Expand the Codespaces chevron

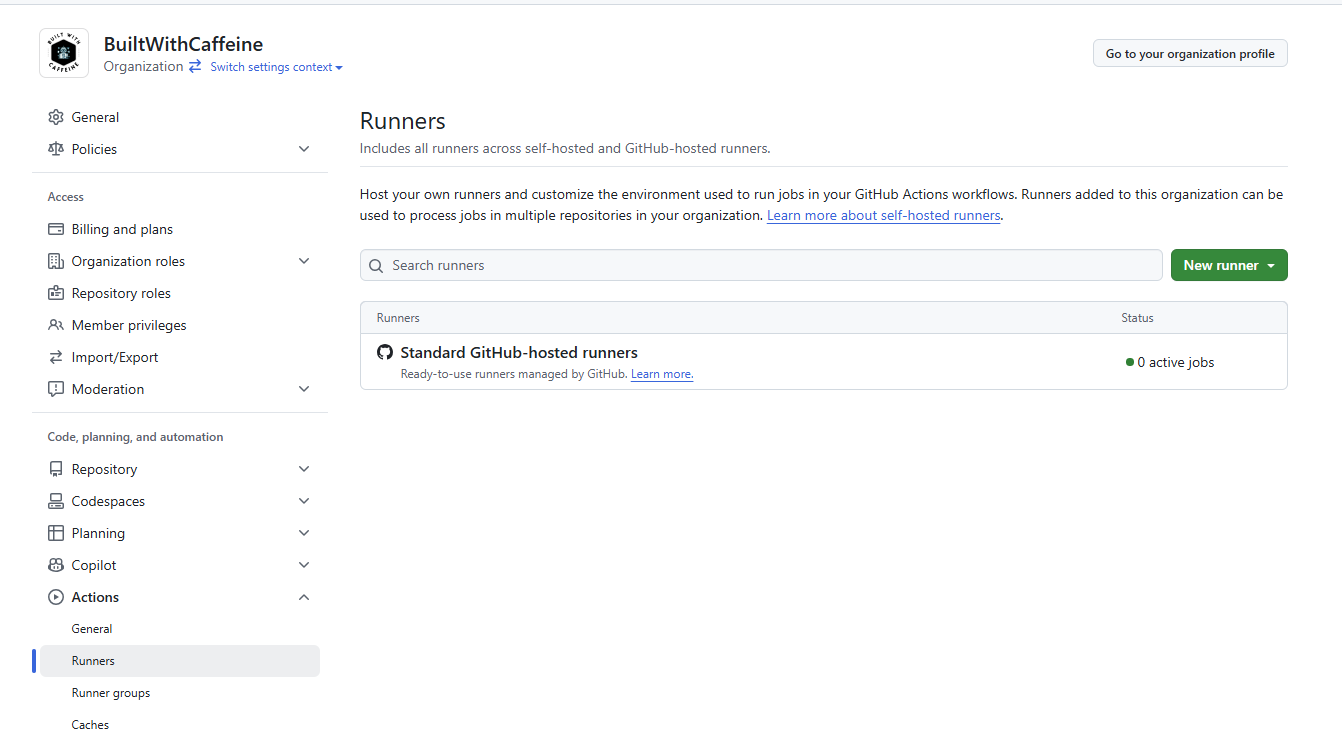click(x=304, y=501)
